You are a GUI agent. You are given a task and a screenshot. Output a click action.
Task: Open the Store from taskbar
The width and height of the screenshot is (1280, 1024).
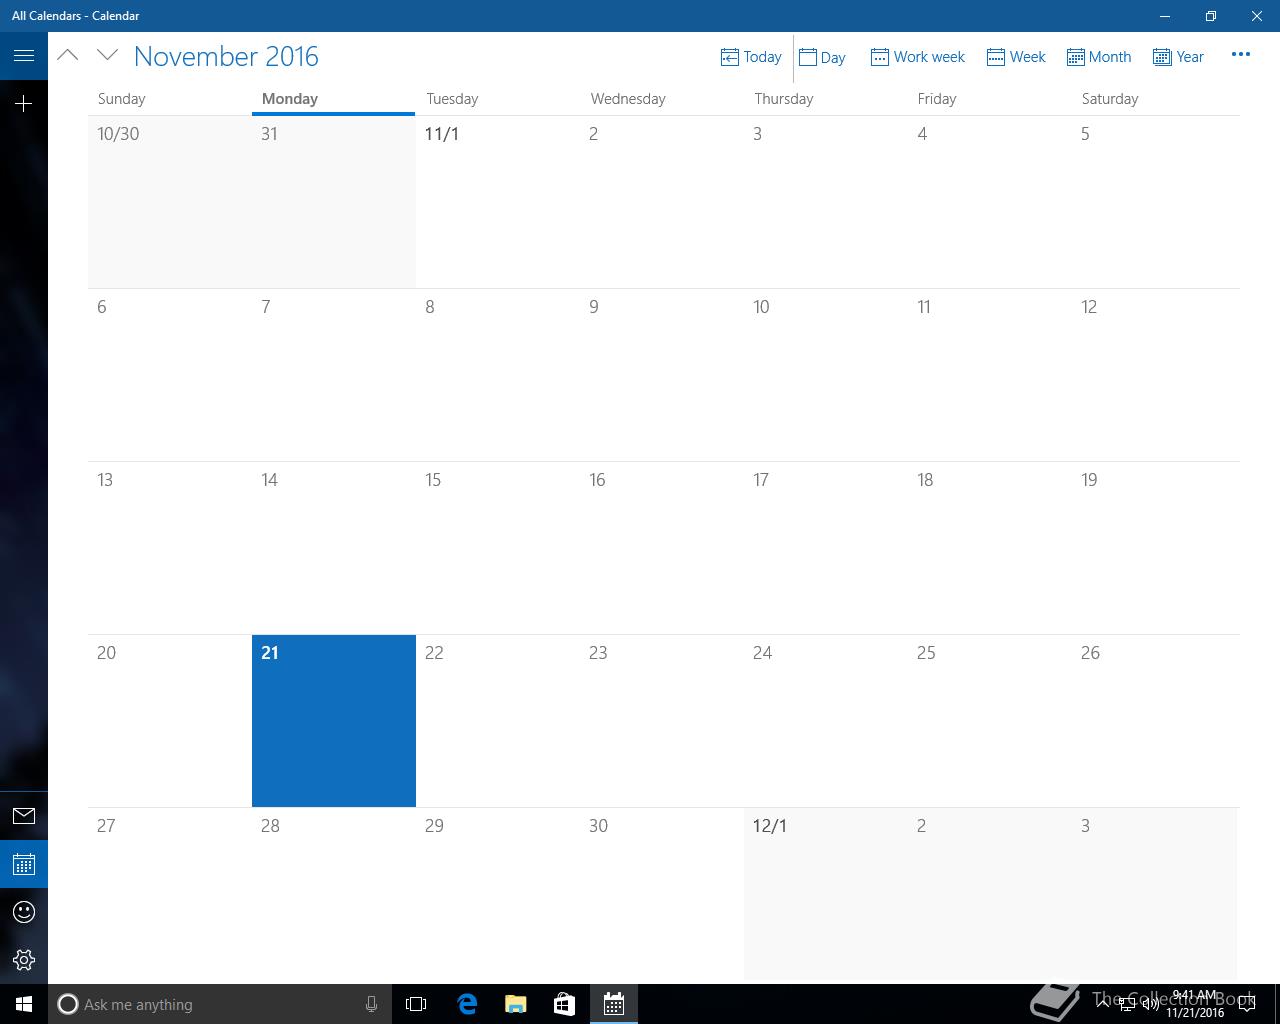(564, 1004)
